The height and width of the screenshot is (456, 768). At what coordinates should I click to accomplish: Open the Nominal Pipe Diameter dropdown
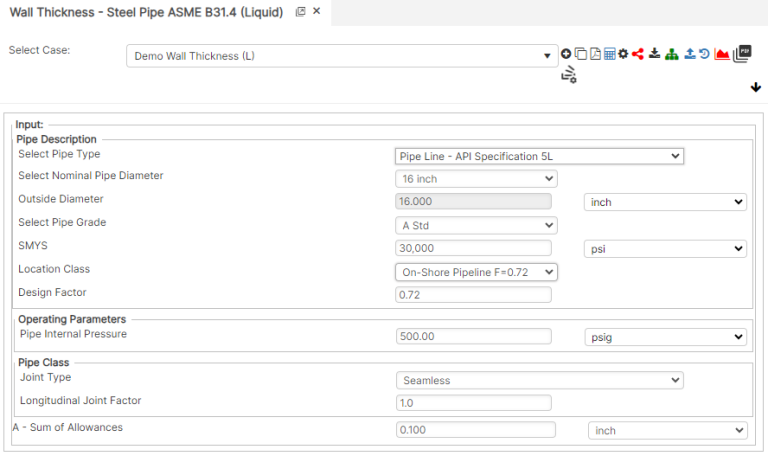coord(476,179)
